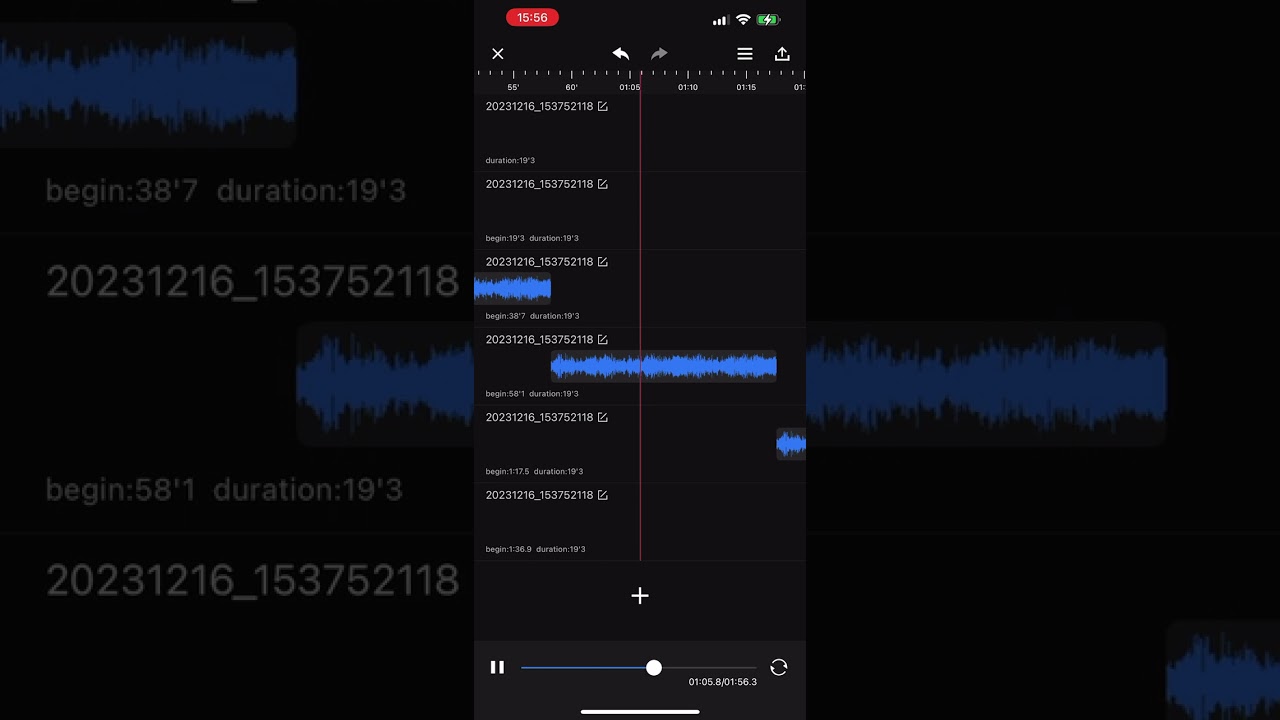The width and height of the screenshot is (1280, 720).
Task: Click the 'begin:1:36.9 duration:19'3' label
Action: 535,549
